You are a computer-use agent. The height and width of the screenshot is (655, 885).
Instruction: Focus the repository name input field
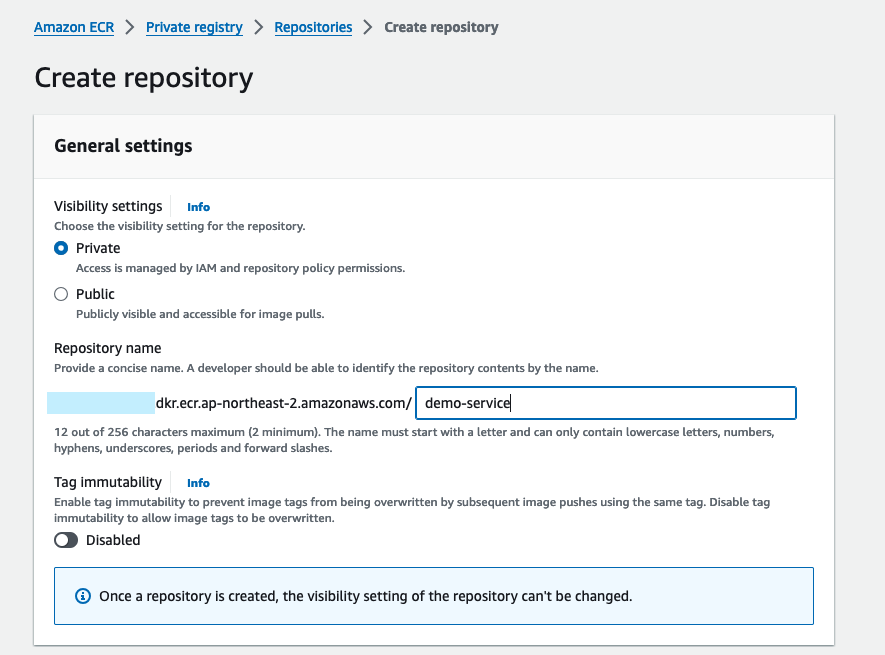pyautogui.click(x=606, y=403)
